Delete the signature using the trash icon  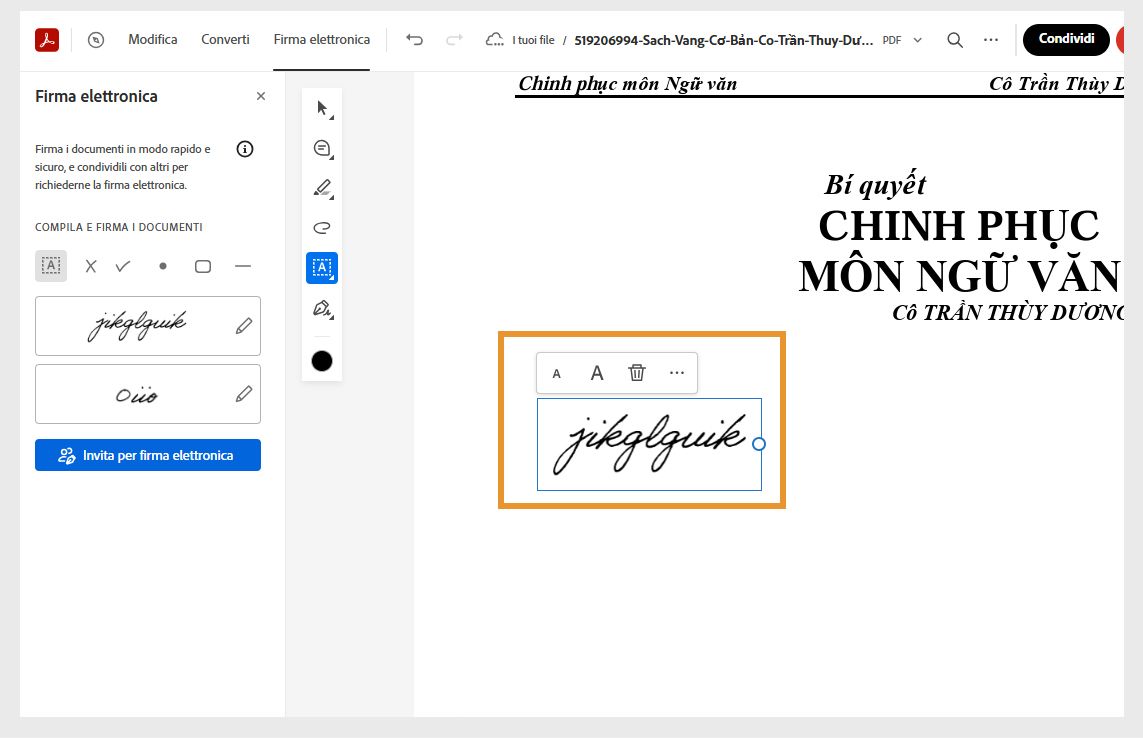point(636,372)
